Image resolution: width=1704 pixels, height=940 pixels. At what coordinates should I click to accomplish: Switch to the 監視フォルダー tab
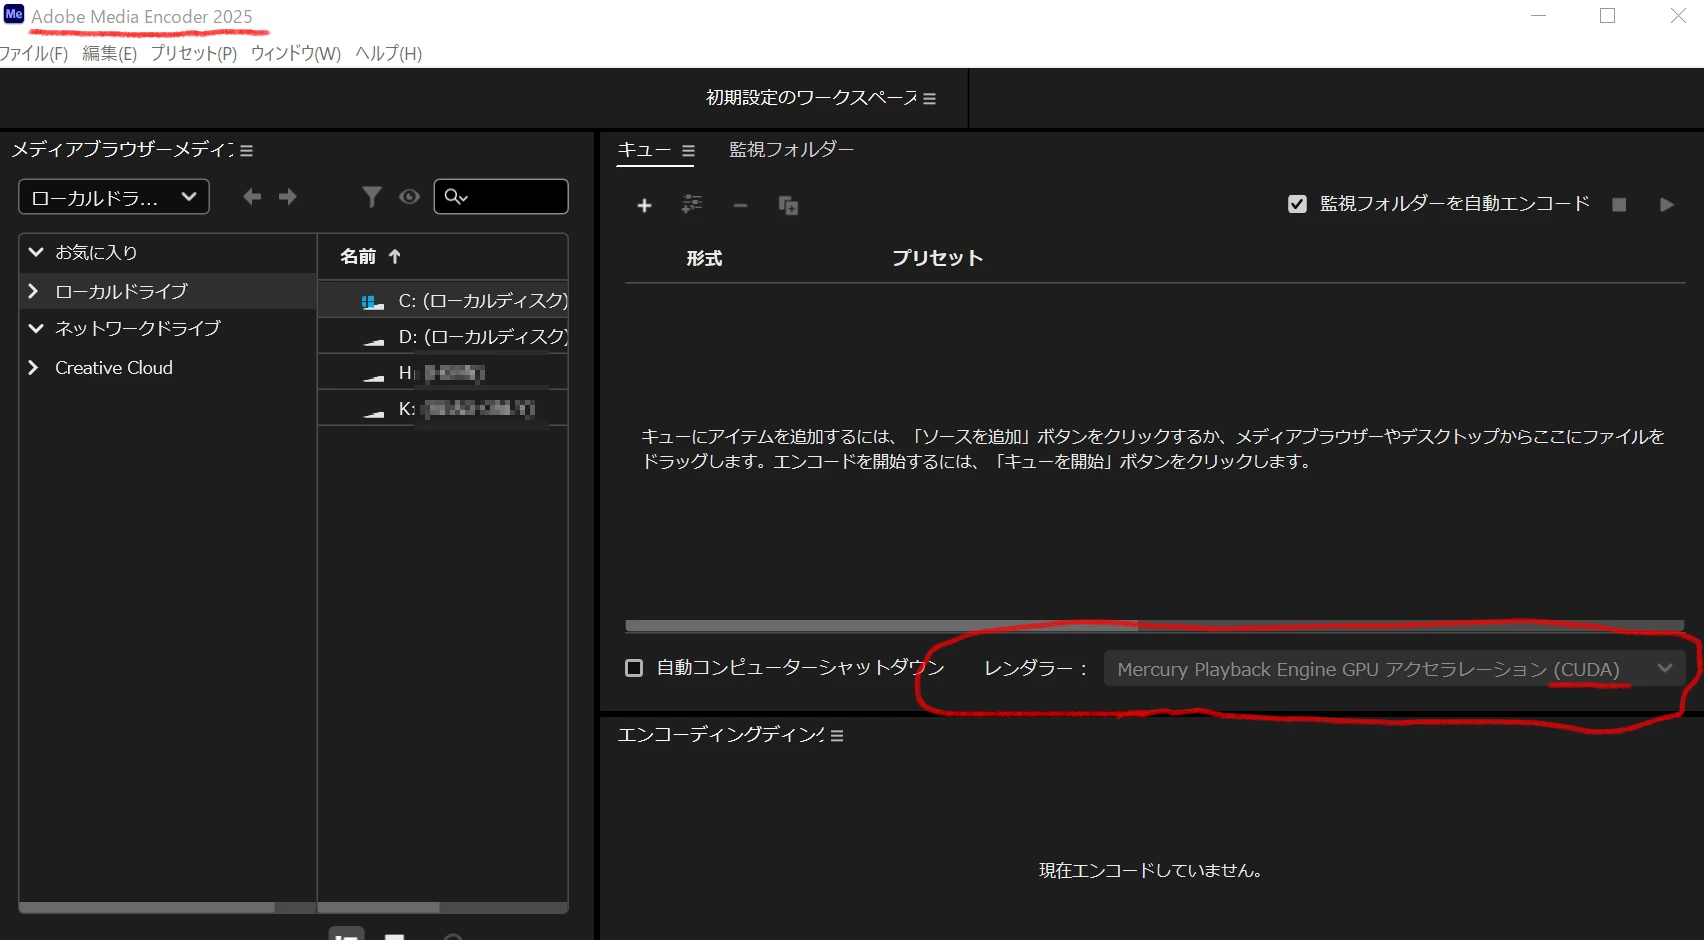(x=791, y=150)
